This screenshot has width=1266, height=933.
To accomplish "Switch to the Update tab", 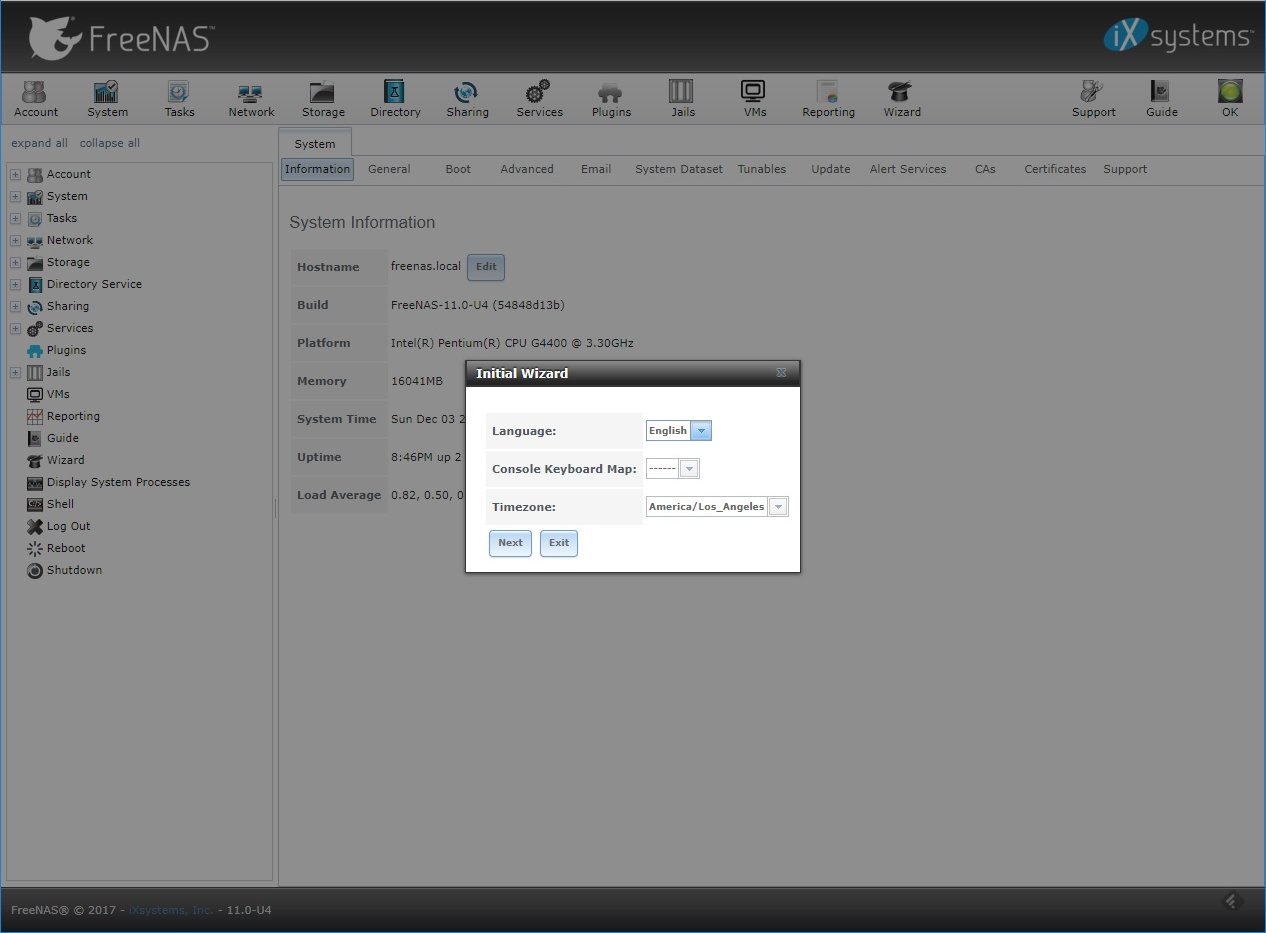I will 830,169.
